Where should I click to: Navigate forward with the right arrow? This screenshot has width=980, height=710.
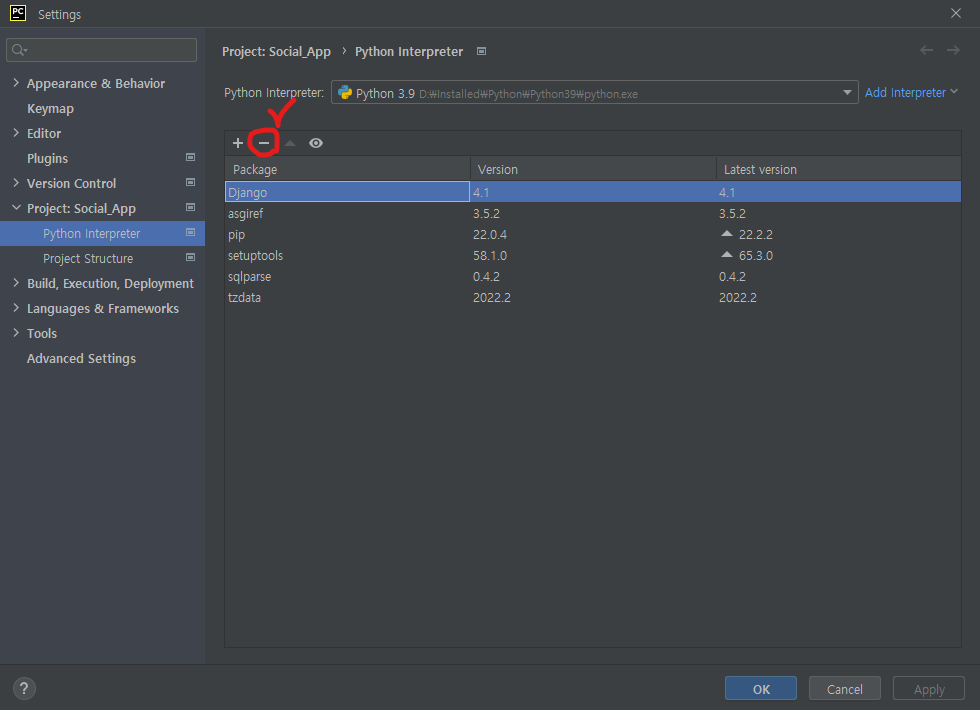coord(953,50)
